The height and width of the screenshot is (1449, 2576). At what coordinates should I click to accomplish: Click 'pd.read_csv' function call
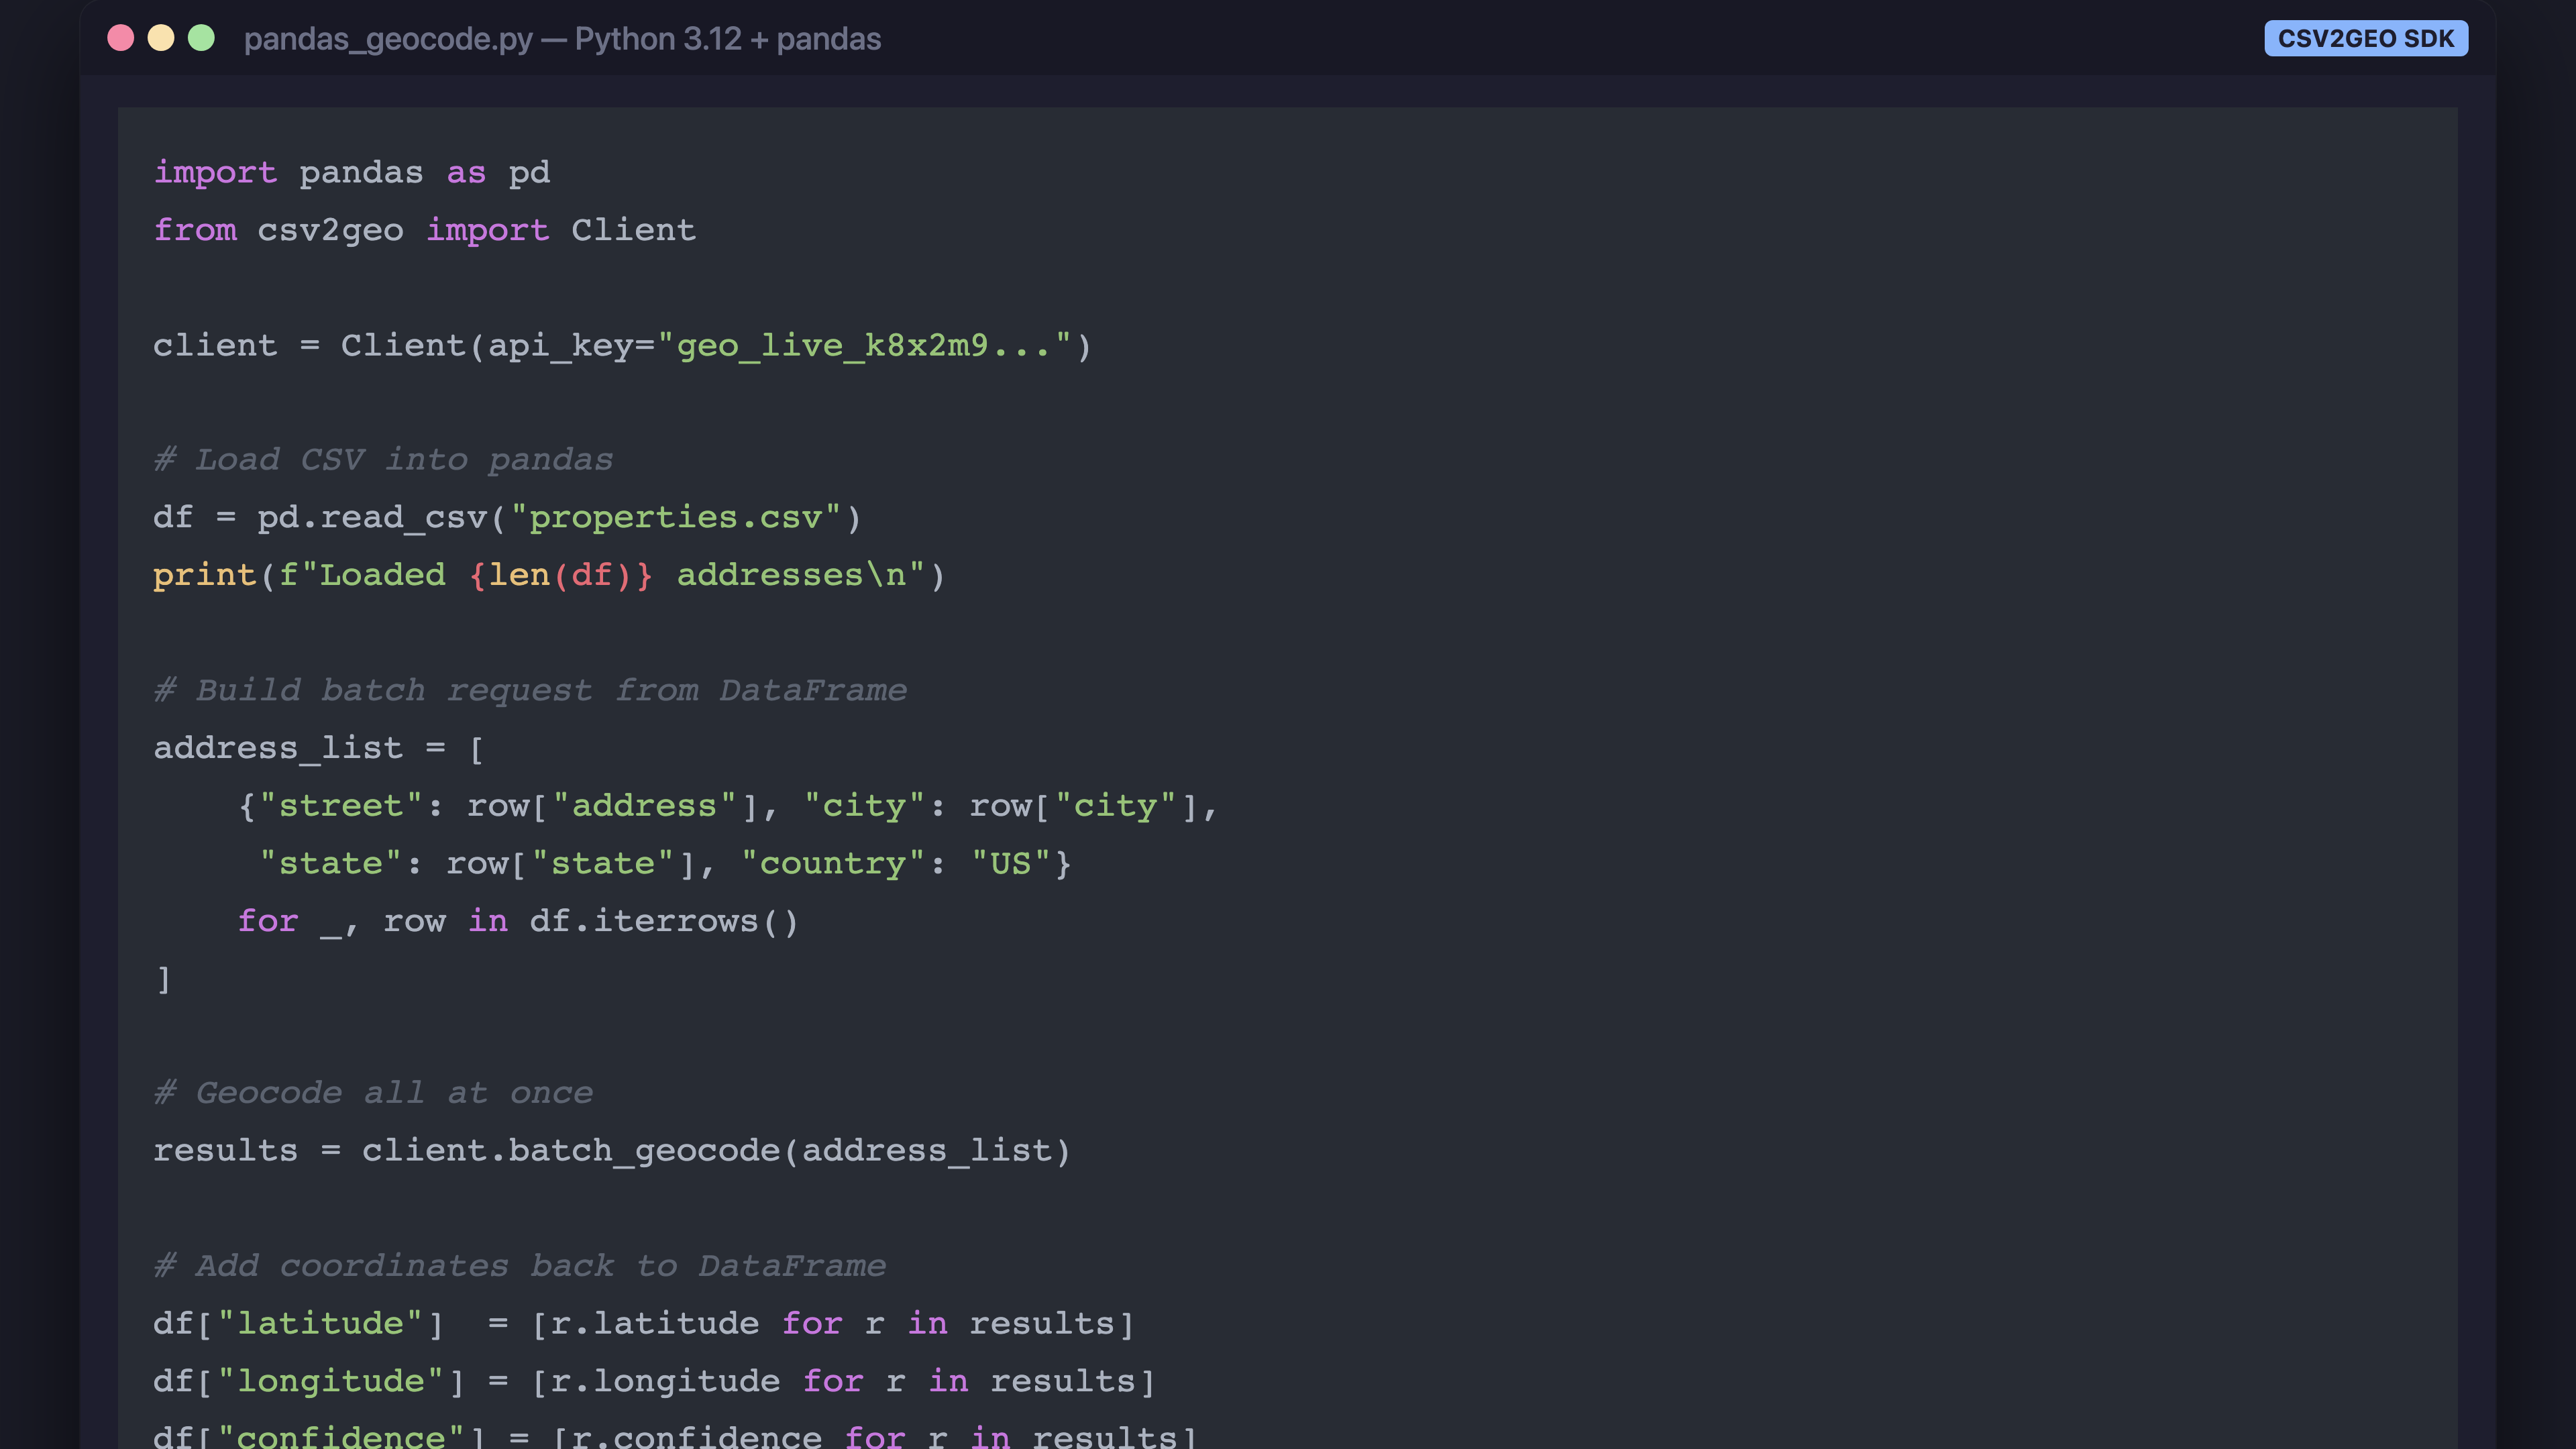click(x=371, y=518)
